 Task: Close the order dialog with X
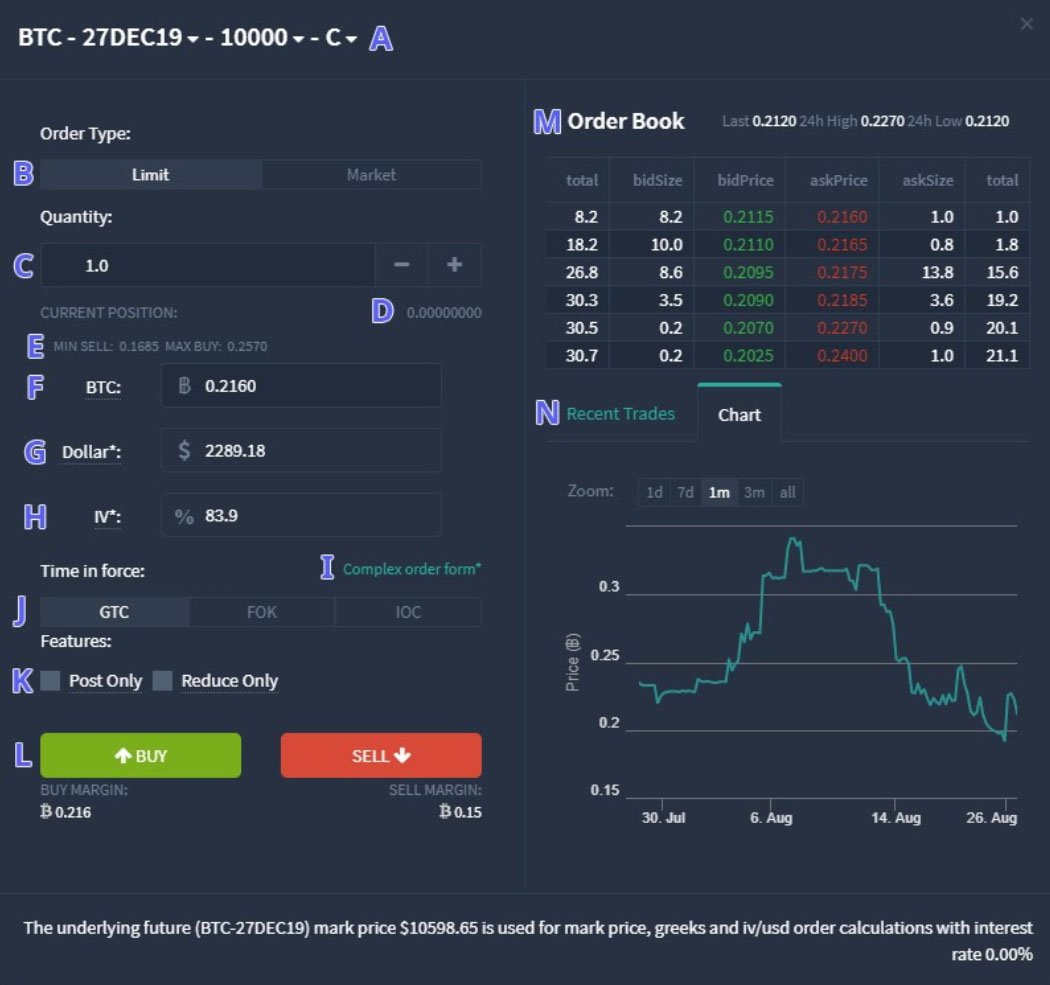coord(1026,24)
